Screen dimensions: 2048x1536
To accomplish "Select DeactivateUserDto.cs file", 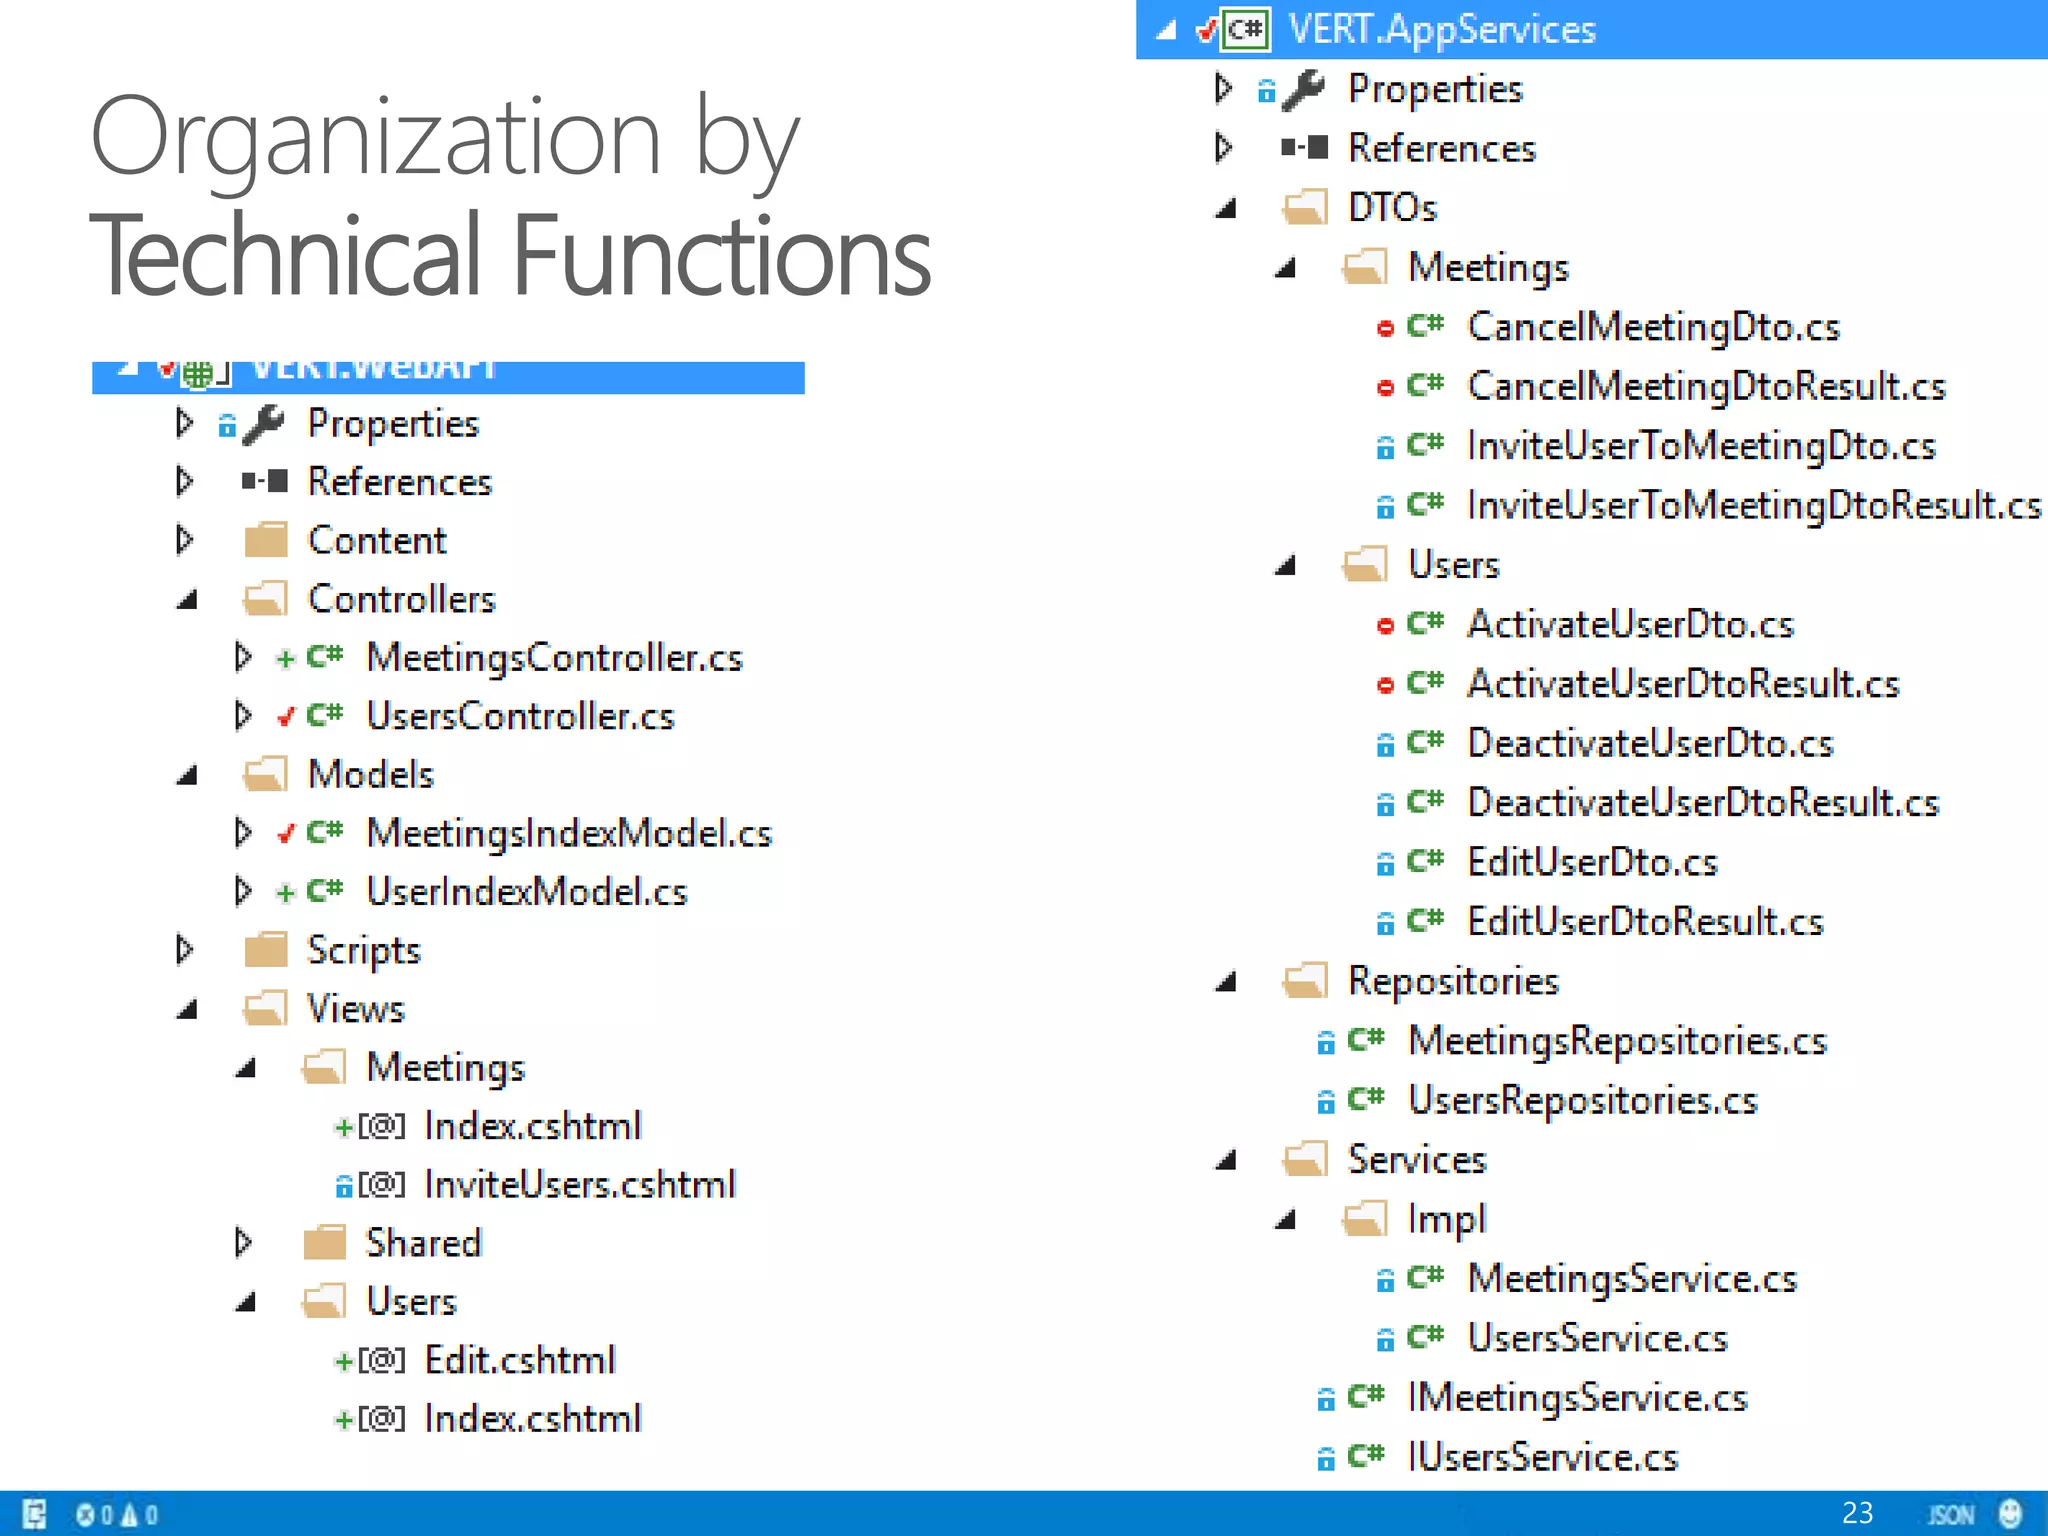I will pos(1650,743).
